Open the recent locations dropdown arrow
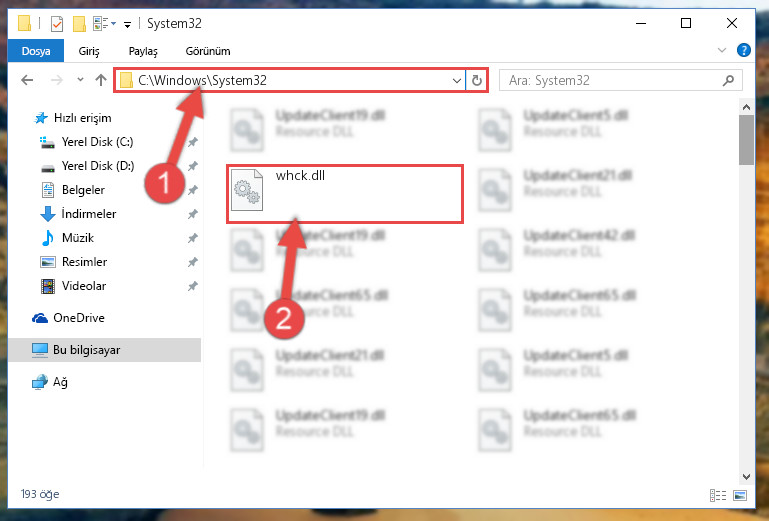This screenshot has height=521, width=769. (80, 79)
